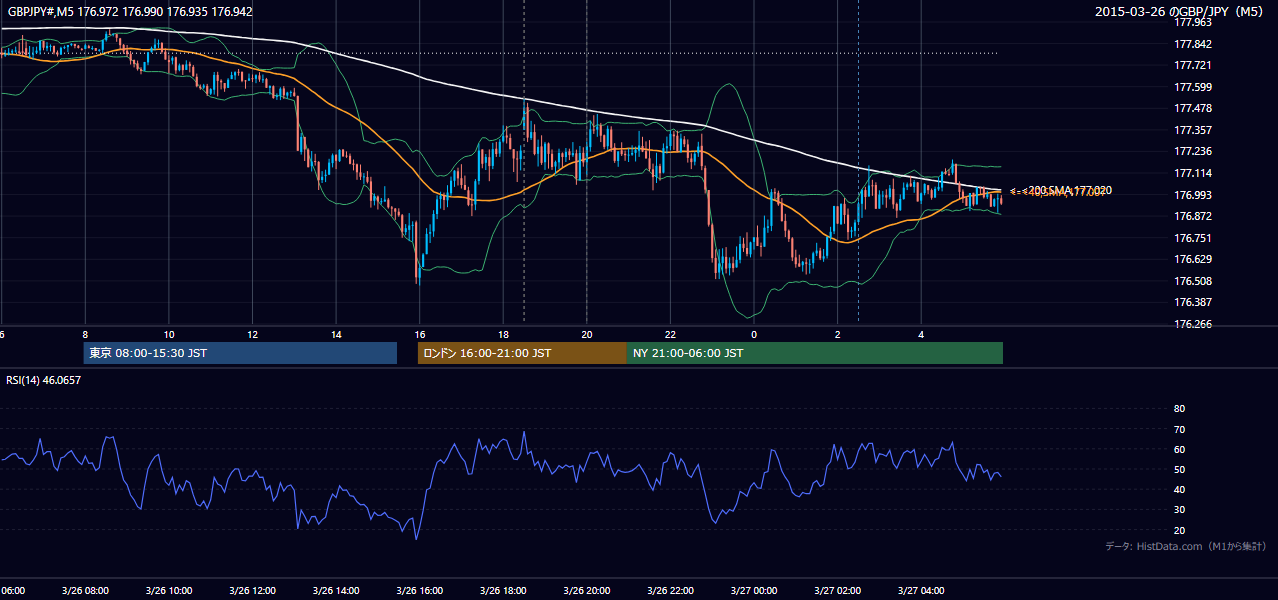The image size is (1278, 600).
Task: Click the 3/26 10:00 bottom time label
Action: coord(169,591)
